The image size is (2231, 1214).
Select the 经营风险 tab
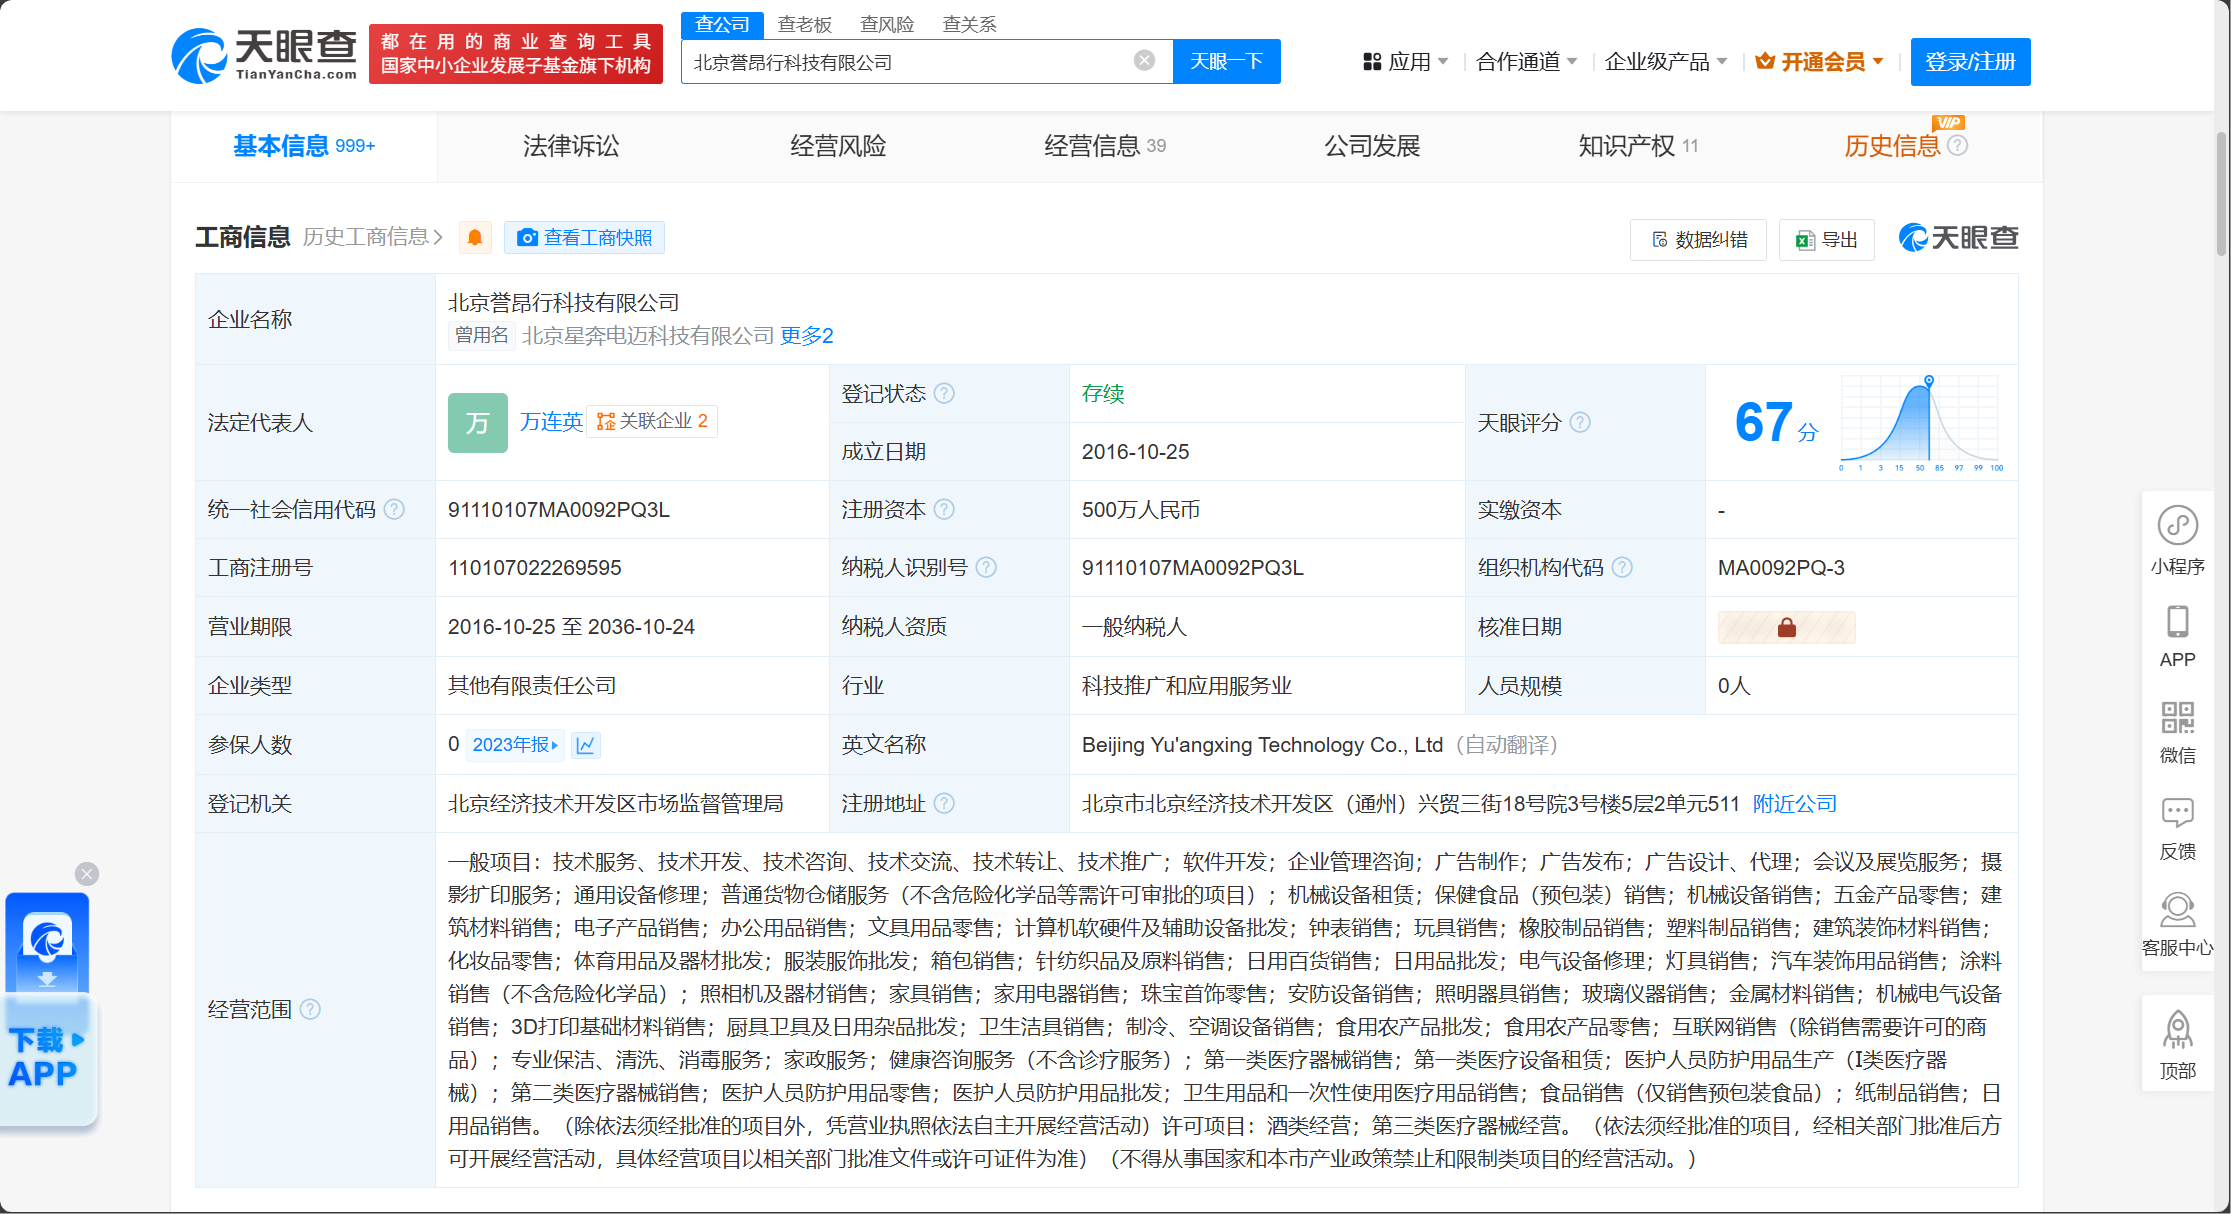pos(838,146)
